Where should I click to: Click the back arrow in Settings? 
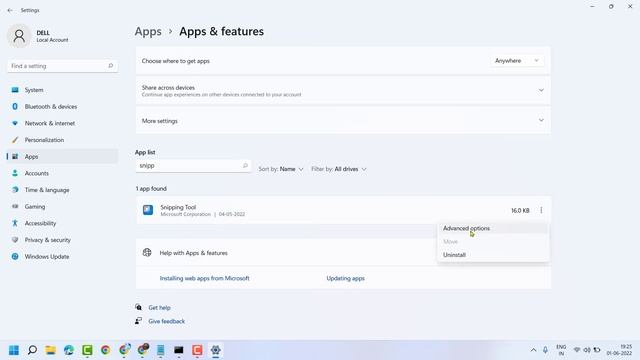pyautogui.click(x=10, y=10)
